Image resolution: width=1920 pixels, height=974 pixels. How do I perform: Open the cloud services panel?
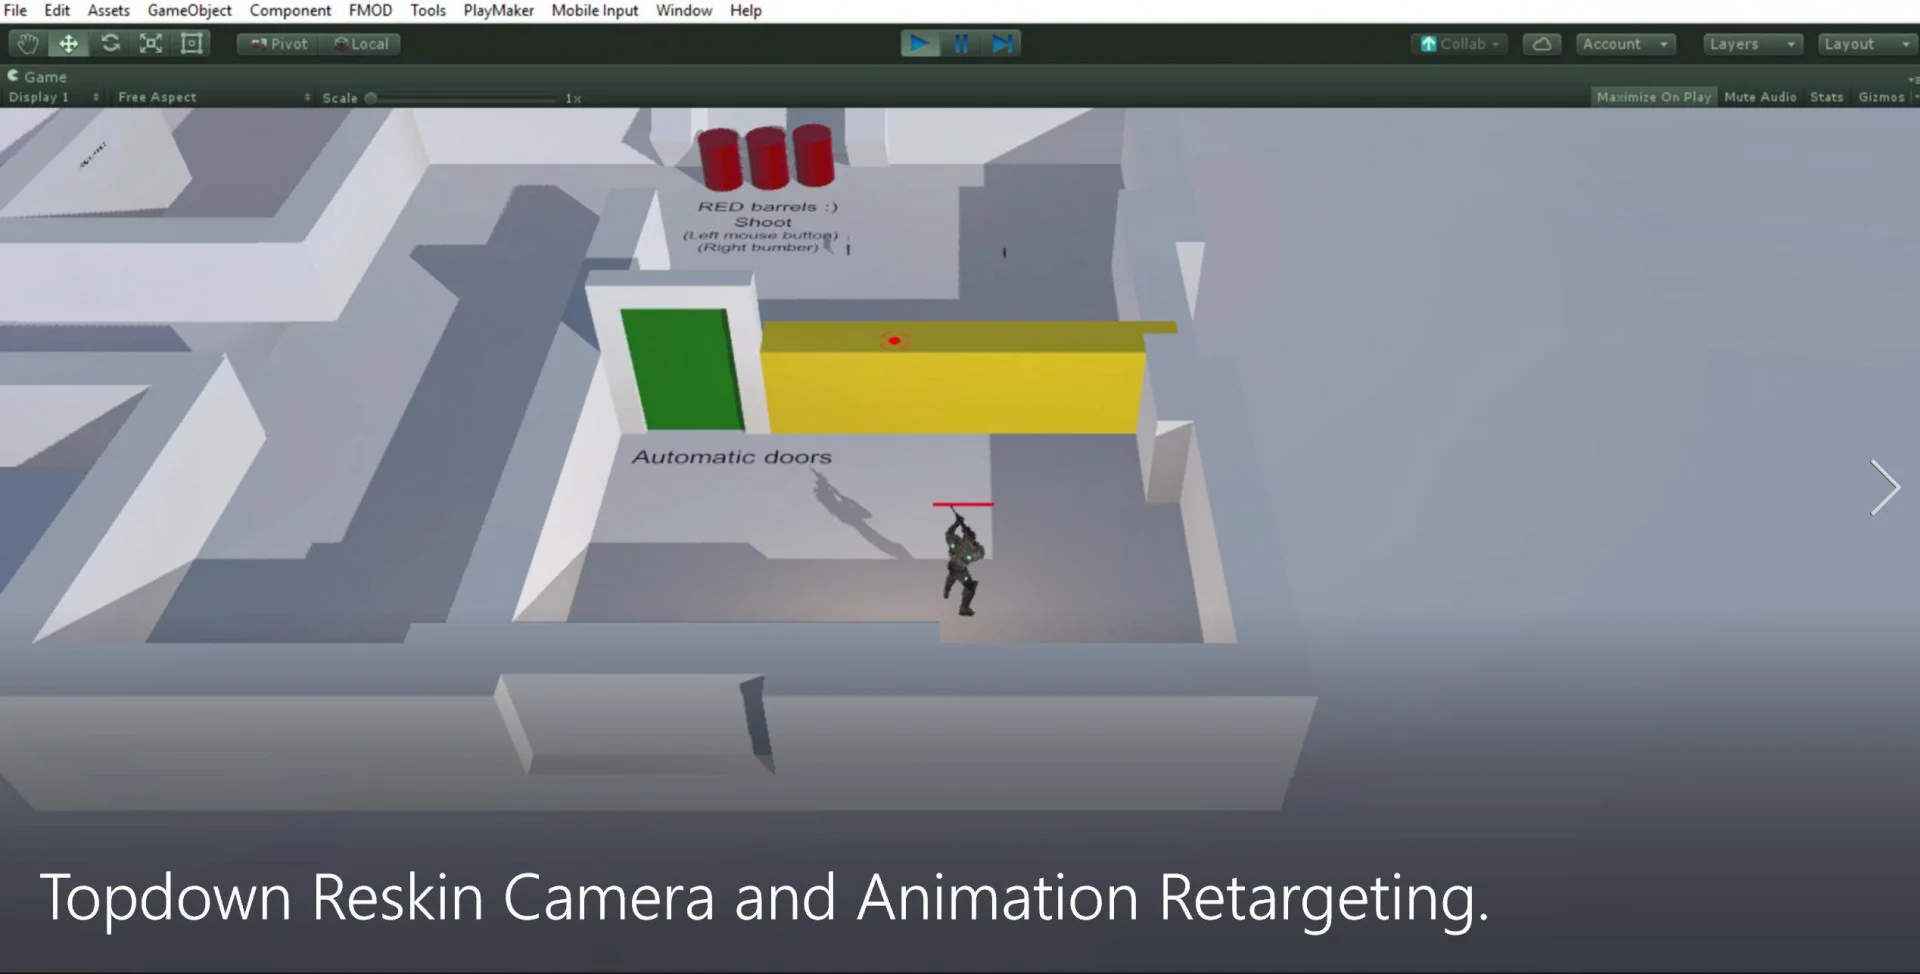[x=1542, y=44]
